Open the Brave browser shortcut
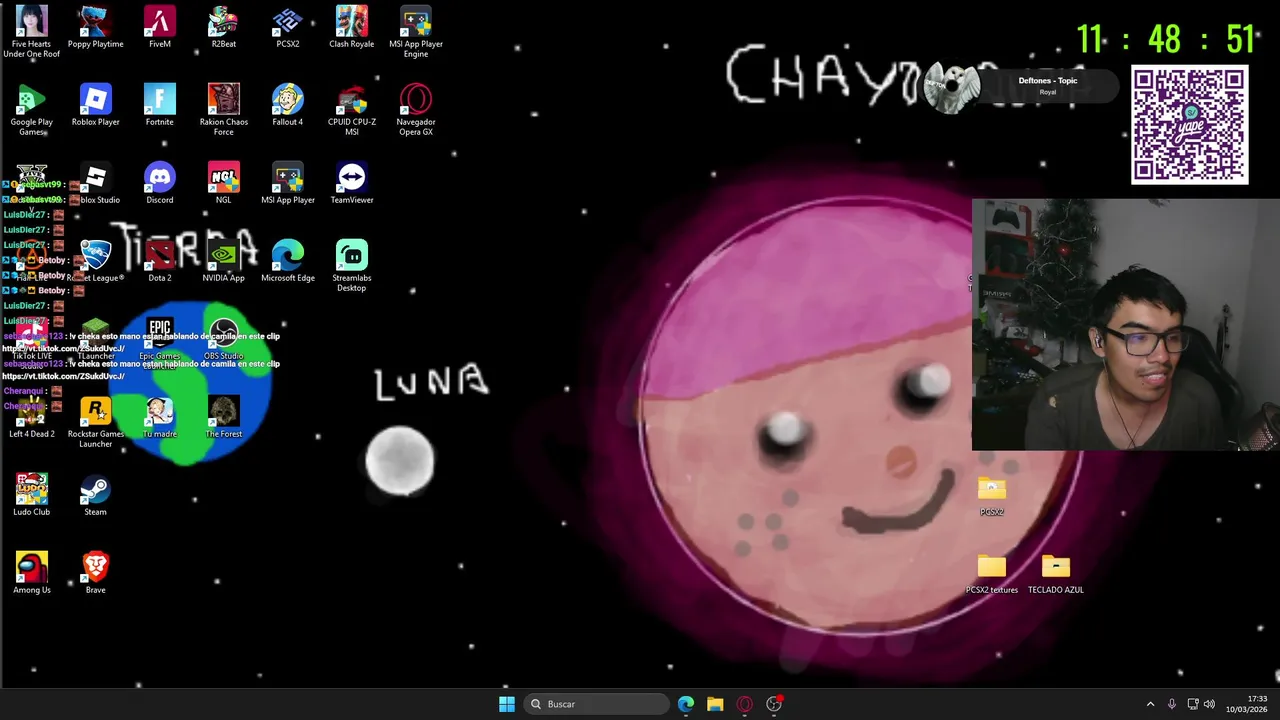Screen dimensions: 1280x720 [x=96, y=573]
